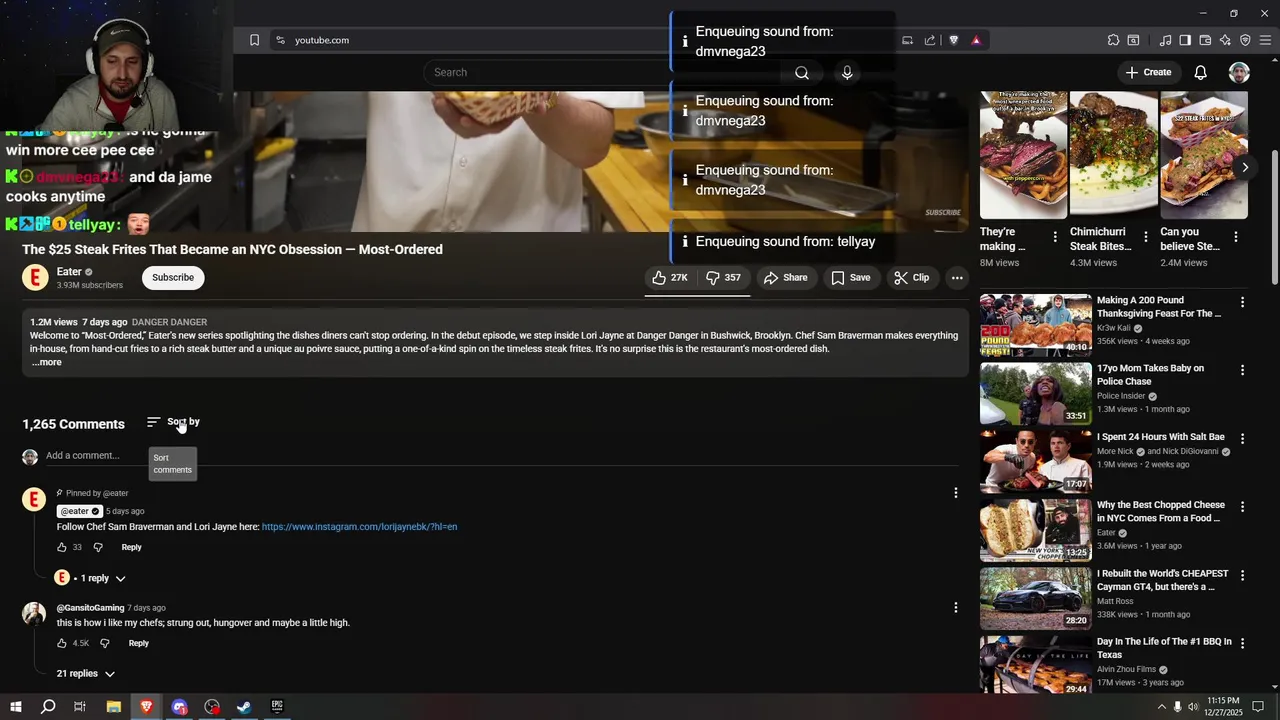Open options for #1 BBQ In Texas video

[x=1243, y=644]
